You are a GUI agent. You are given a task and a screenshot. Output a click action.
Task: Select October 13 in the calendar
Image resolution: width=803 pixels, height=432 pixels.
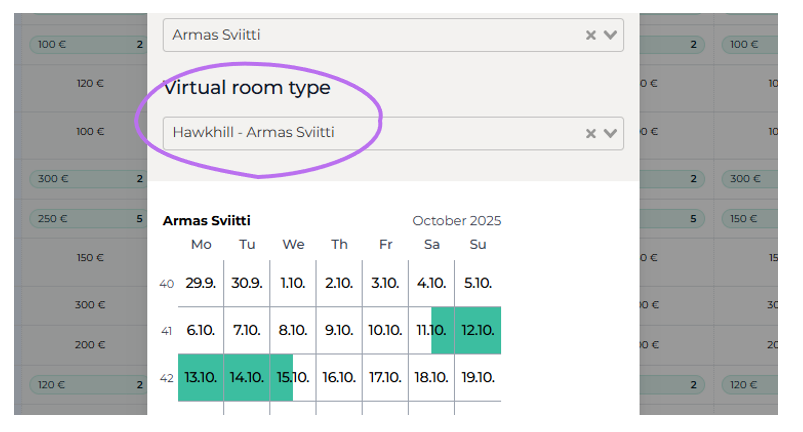click(x=201, y=378)
